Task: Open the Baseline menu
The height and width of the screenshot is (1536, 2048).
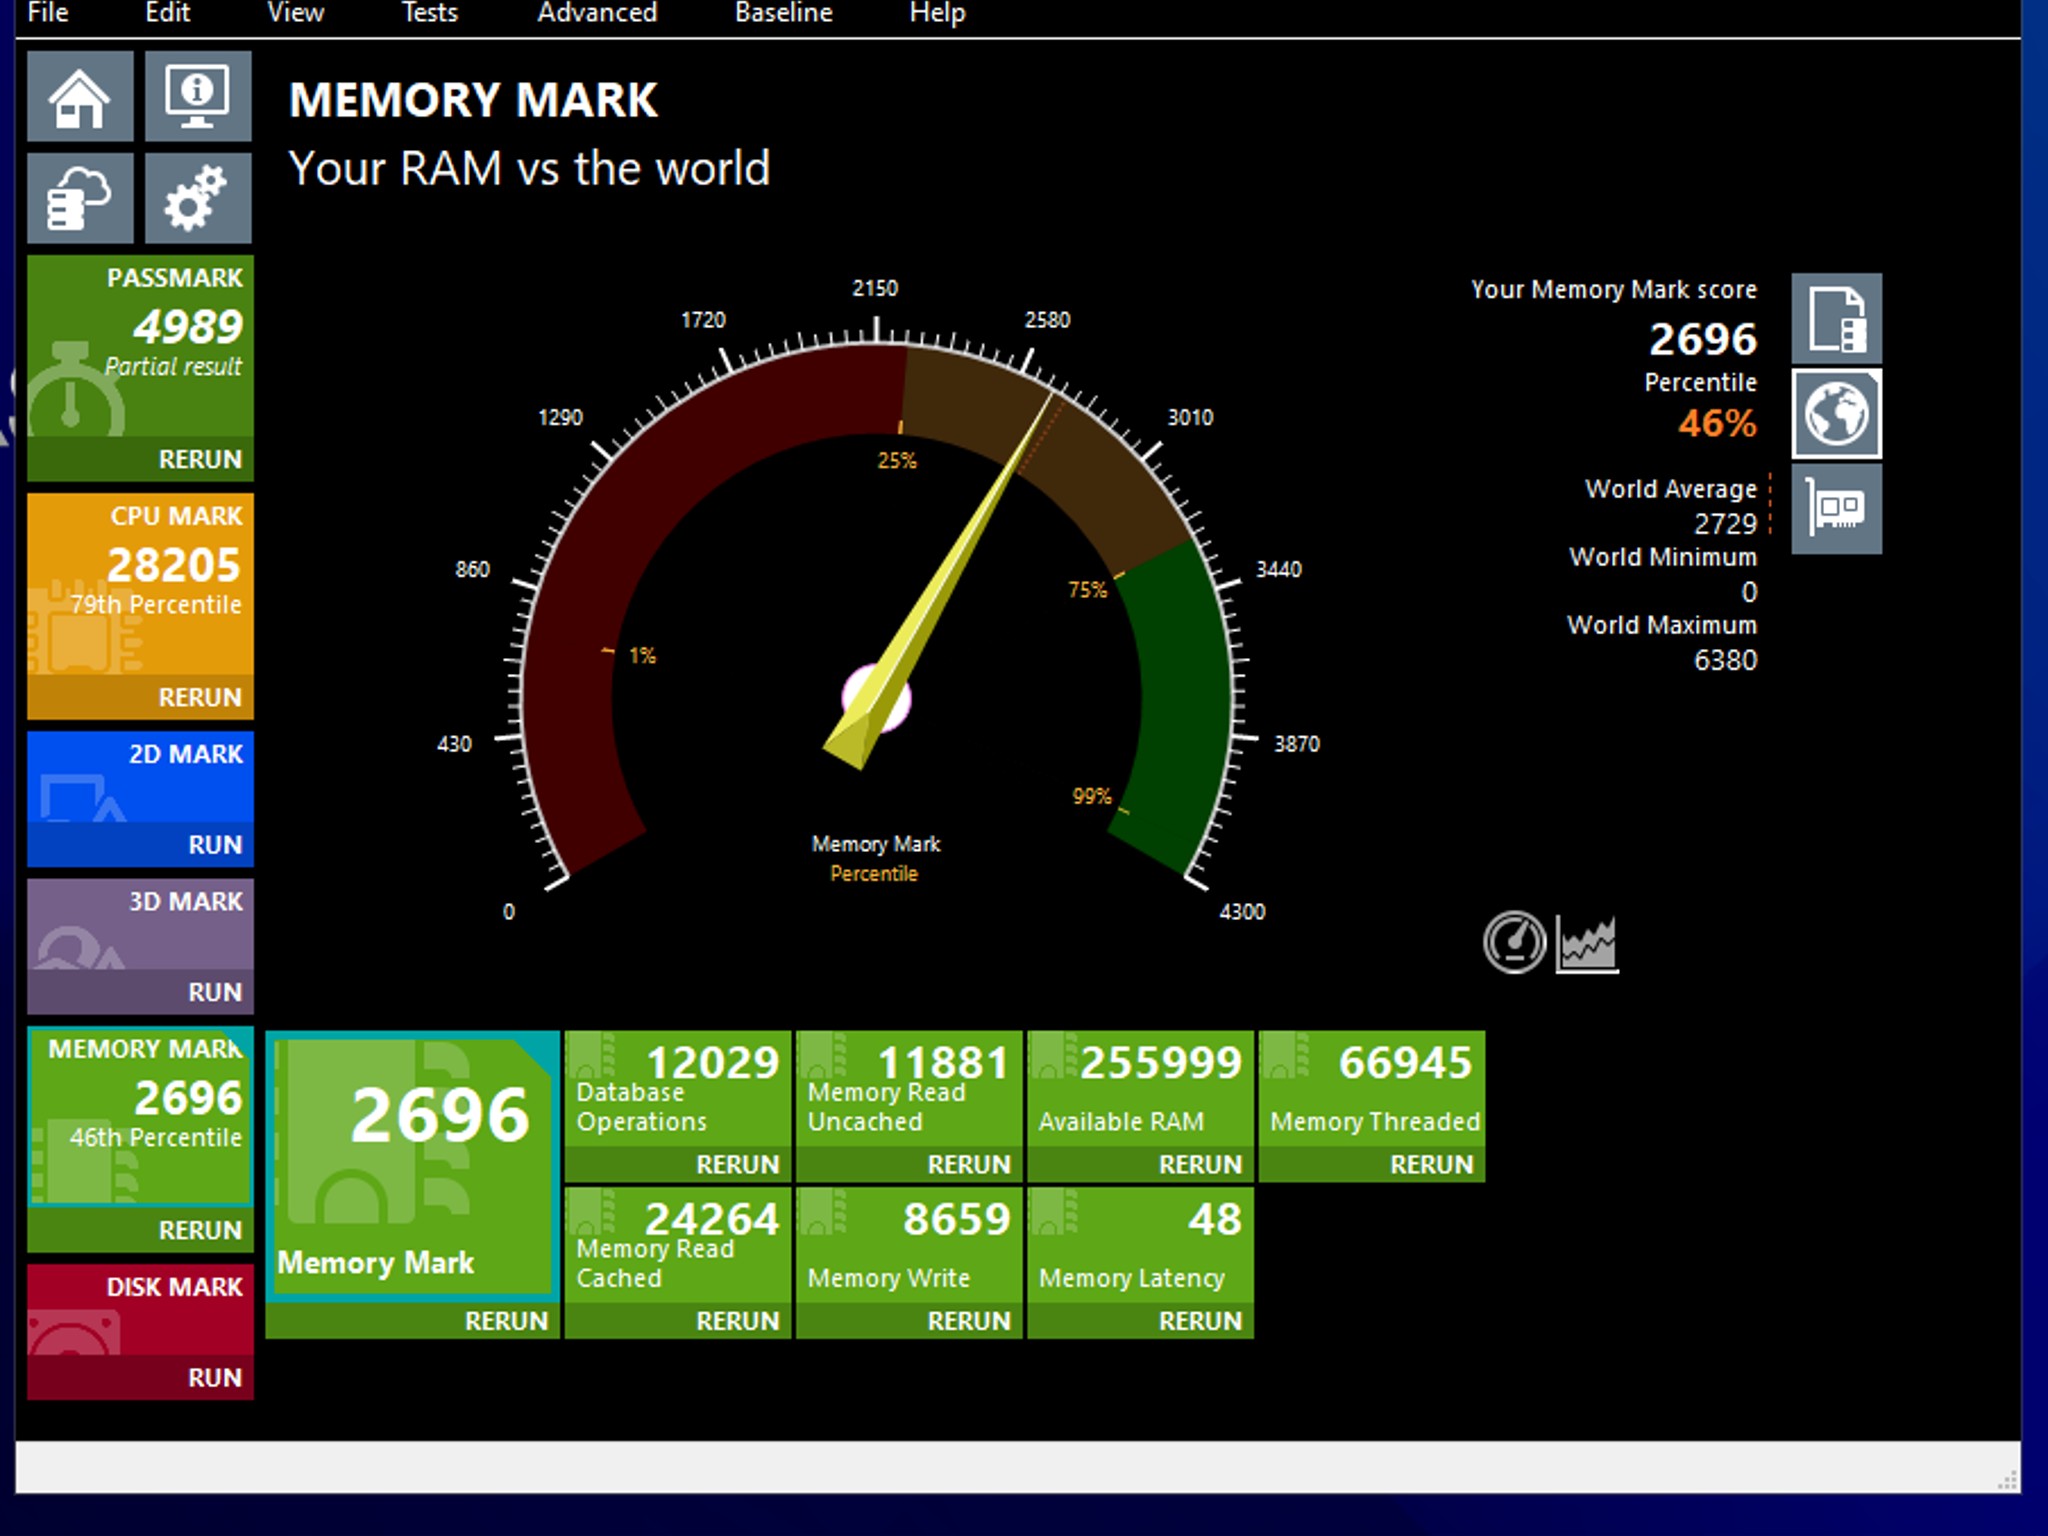Action: (x=783, y=13)
